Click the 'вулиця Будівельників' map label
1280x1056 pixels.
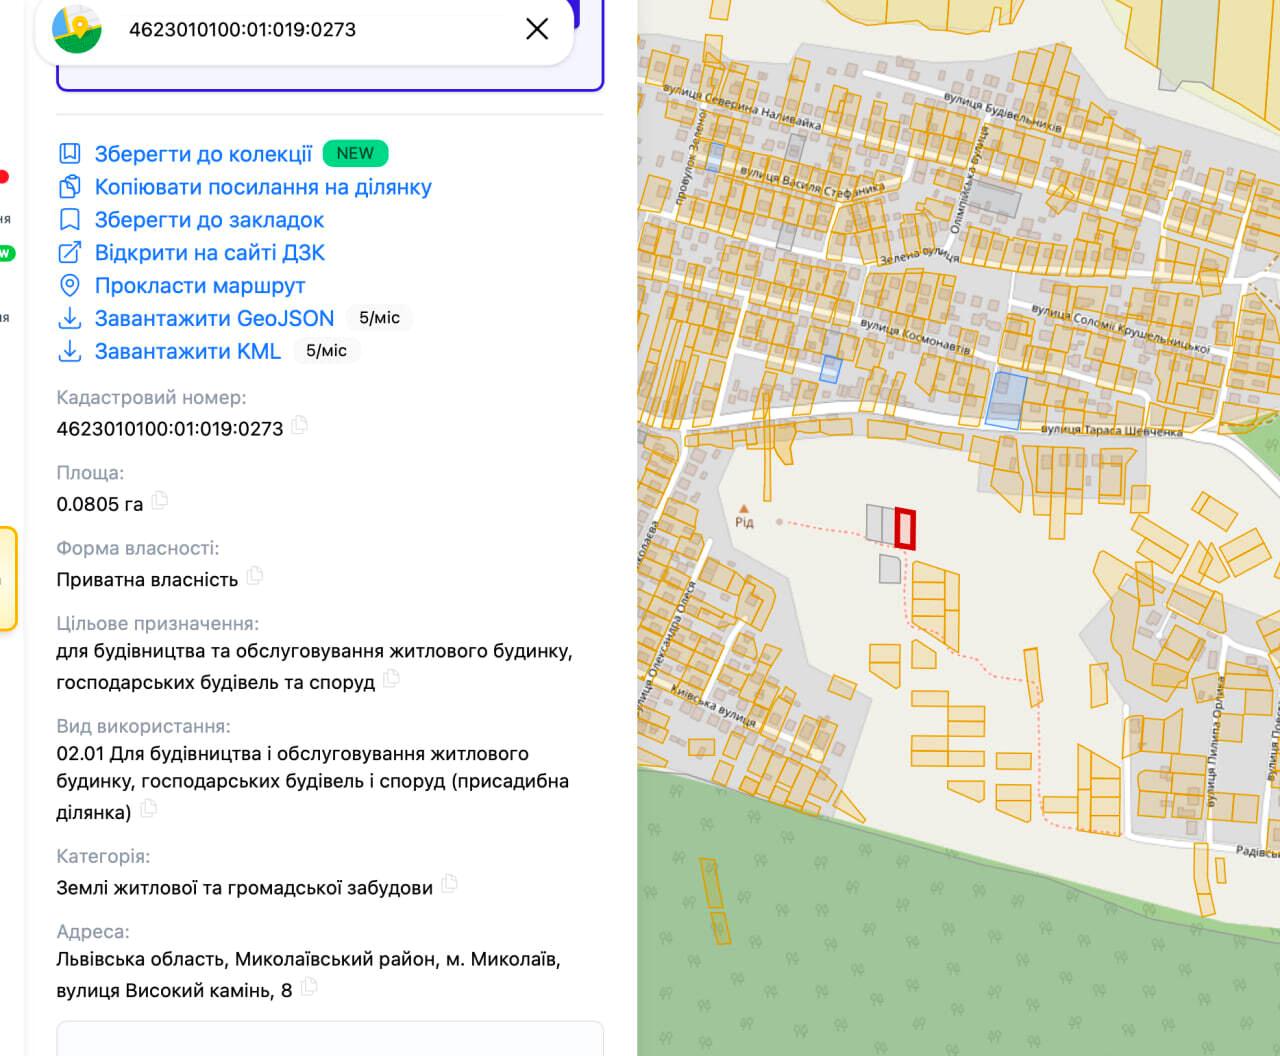coord(1003,113)
